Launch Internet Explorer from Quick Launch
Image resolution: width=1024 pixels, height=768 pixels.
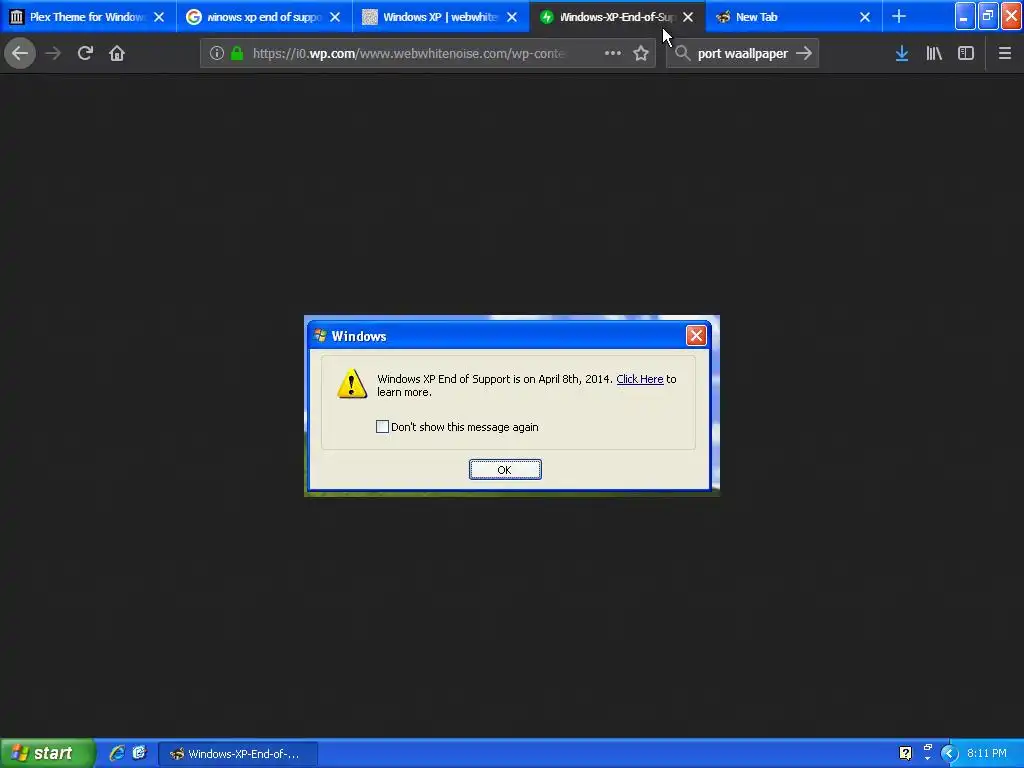[x=117, y=753]
